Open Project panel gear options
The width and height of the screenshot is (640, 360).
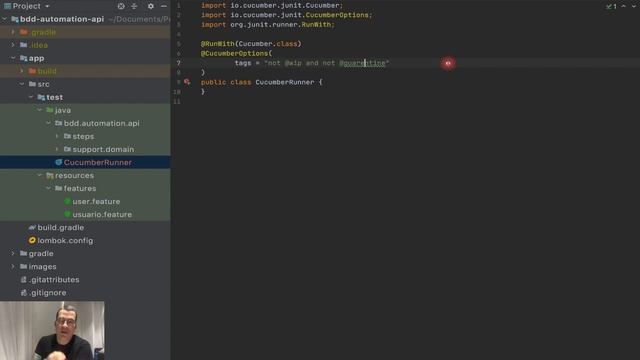pyautogui.click(x=151, y=6)
